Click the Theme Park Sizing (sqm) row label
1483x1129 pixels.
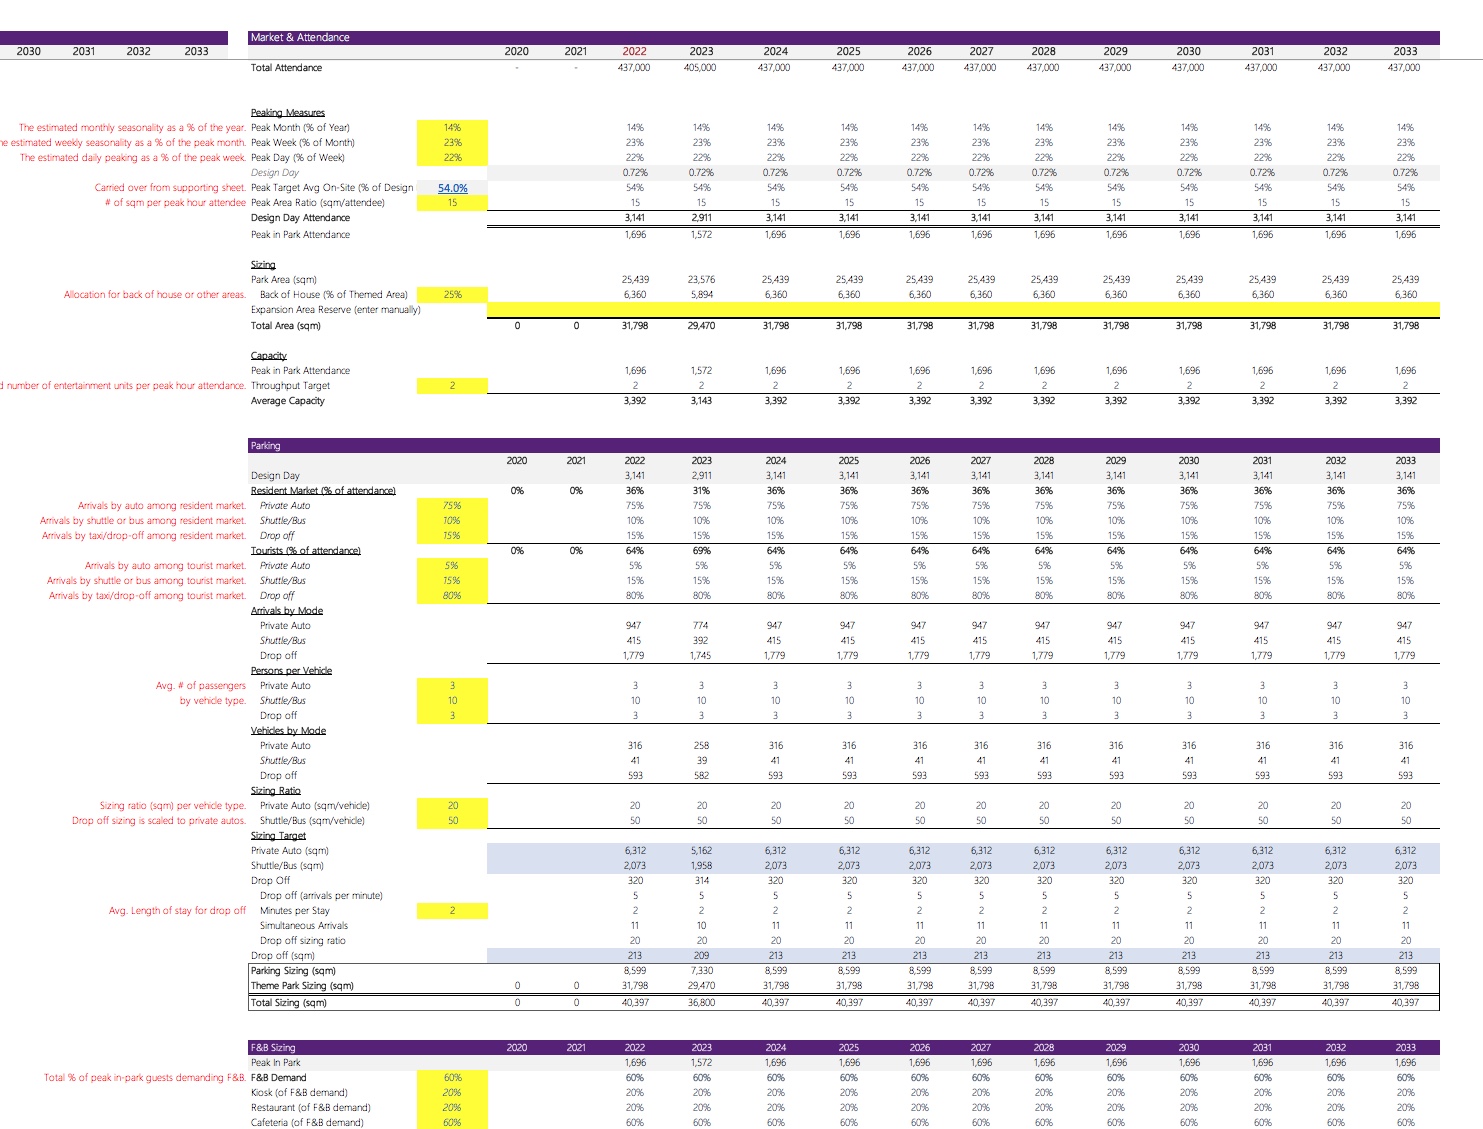coord(302,986)
